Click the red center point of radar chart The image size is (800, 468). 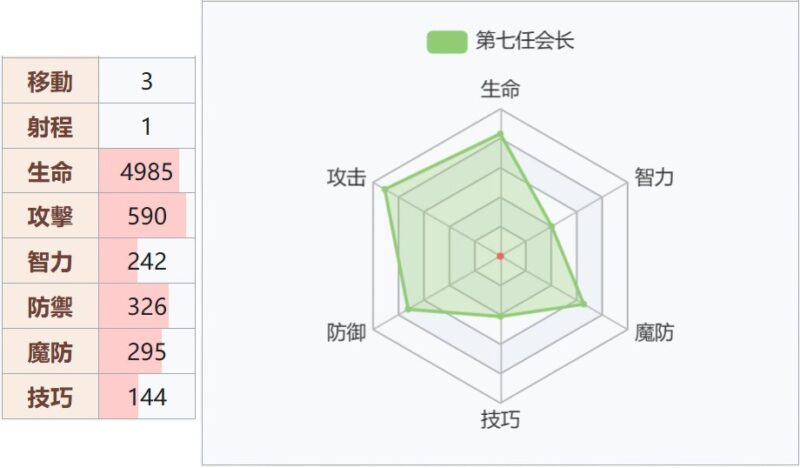501,256
